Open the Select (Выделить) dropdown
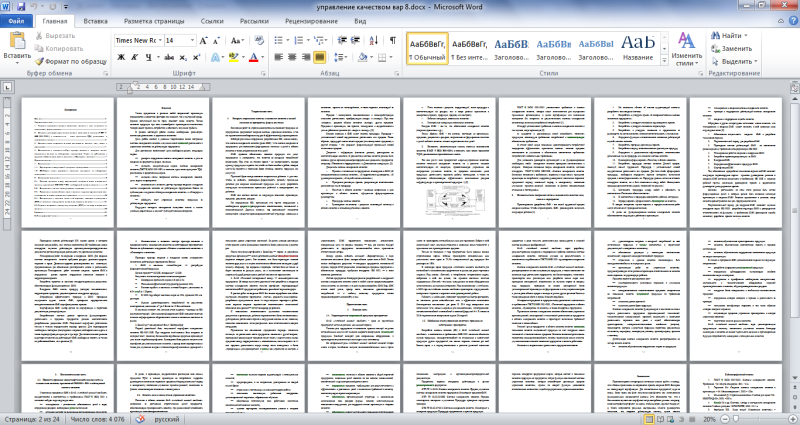800x425 pixels. point(734,61)
